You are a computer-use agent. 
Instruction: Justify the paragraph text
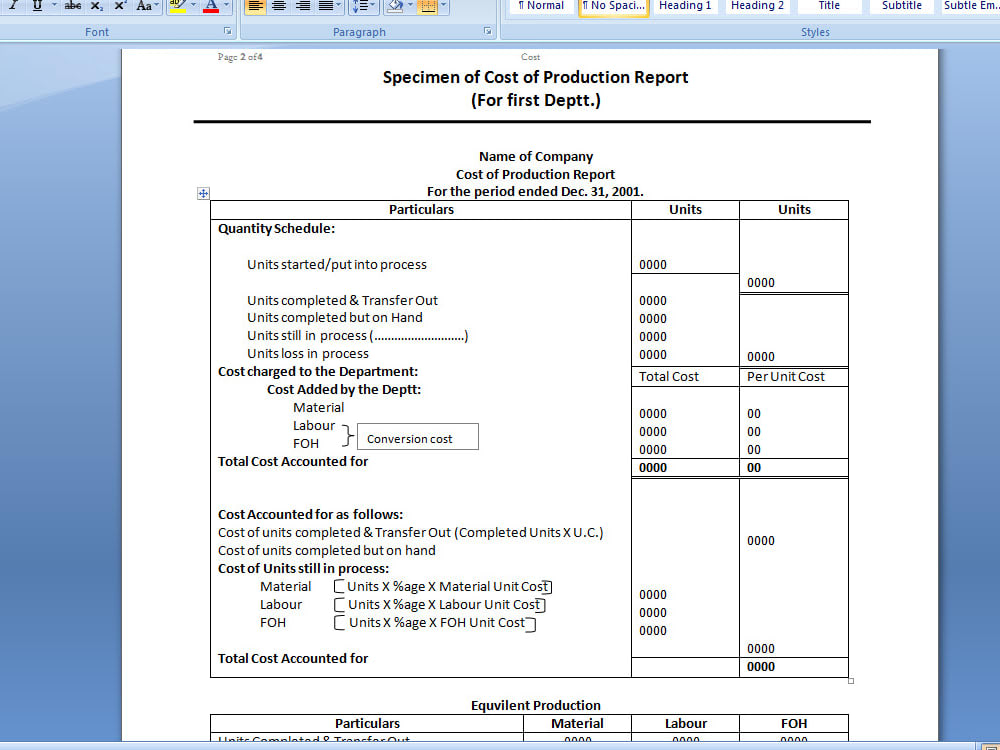coord(326,6)
